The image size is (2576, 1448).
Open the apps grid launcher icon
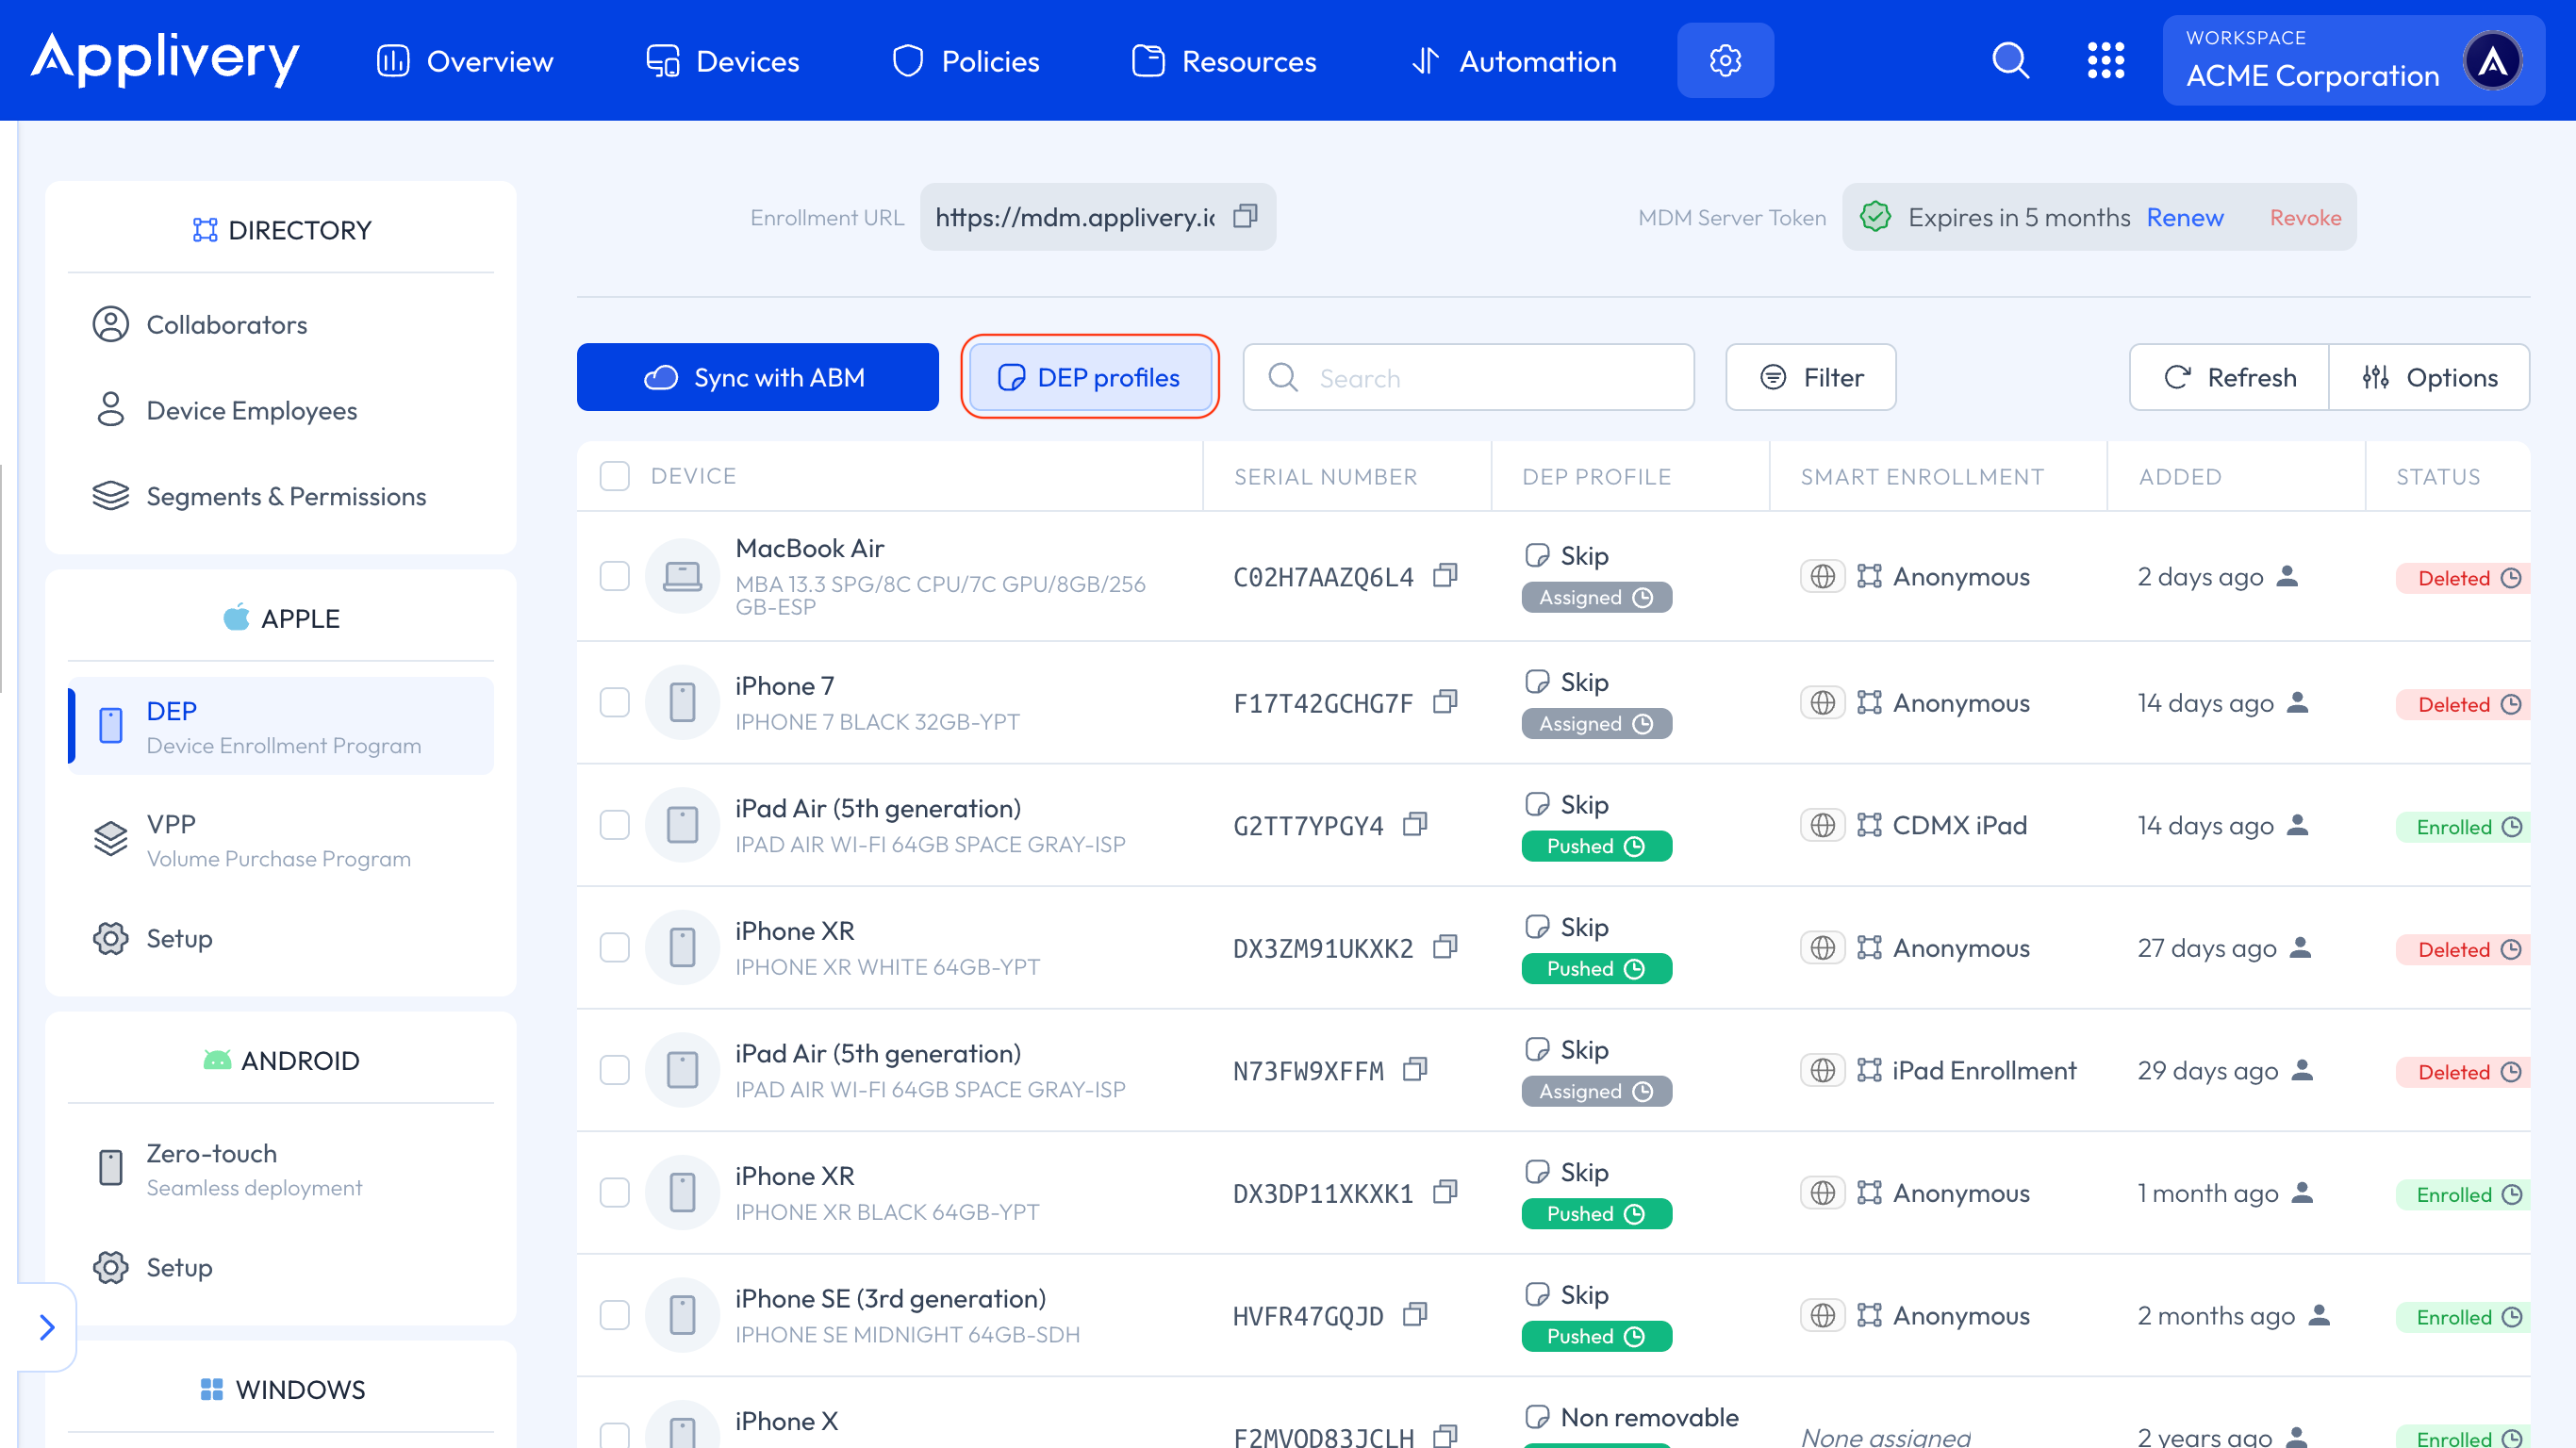click(2105, 61)
